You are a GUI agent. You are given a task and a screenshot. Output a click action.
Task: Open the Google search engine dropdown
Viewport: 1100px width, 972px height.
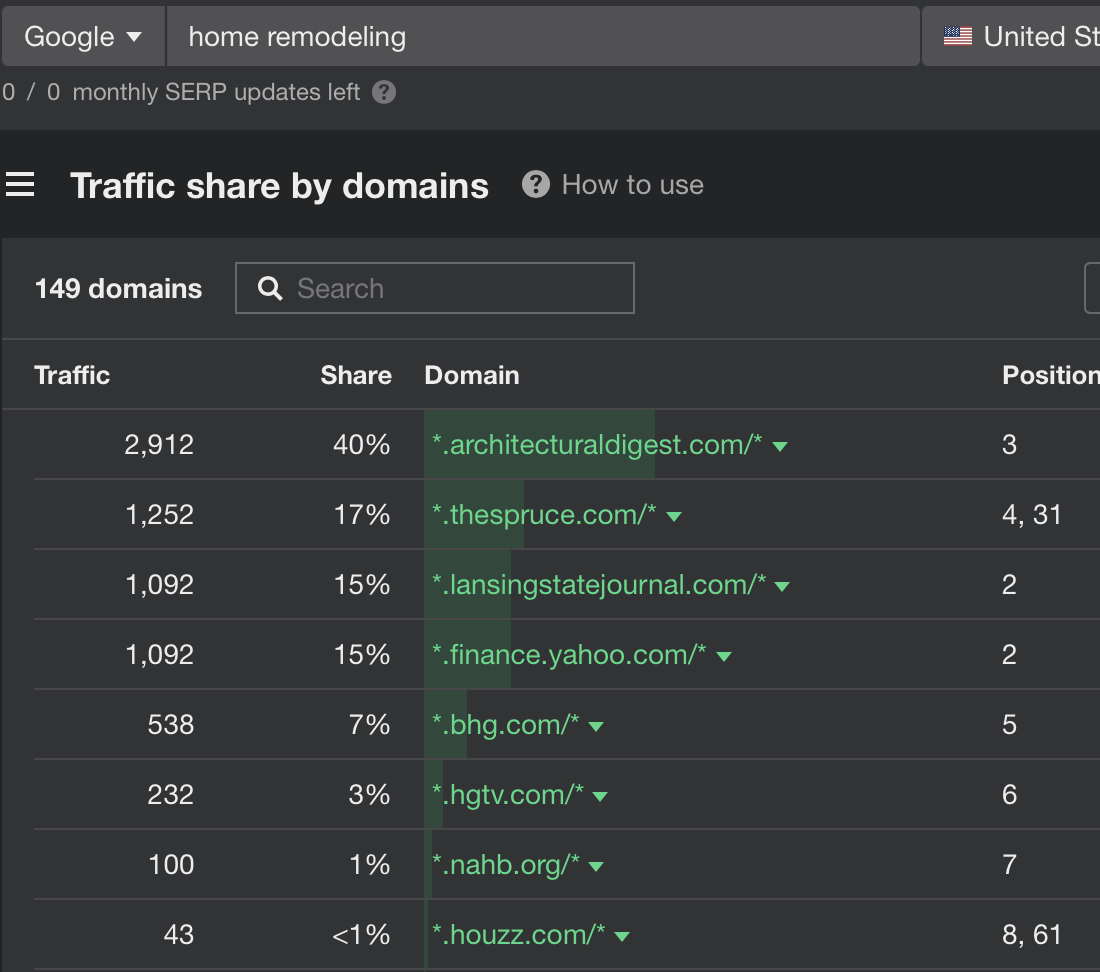coord(83,37)
